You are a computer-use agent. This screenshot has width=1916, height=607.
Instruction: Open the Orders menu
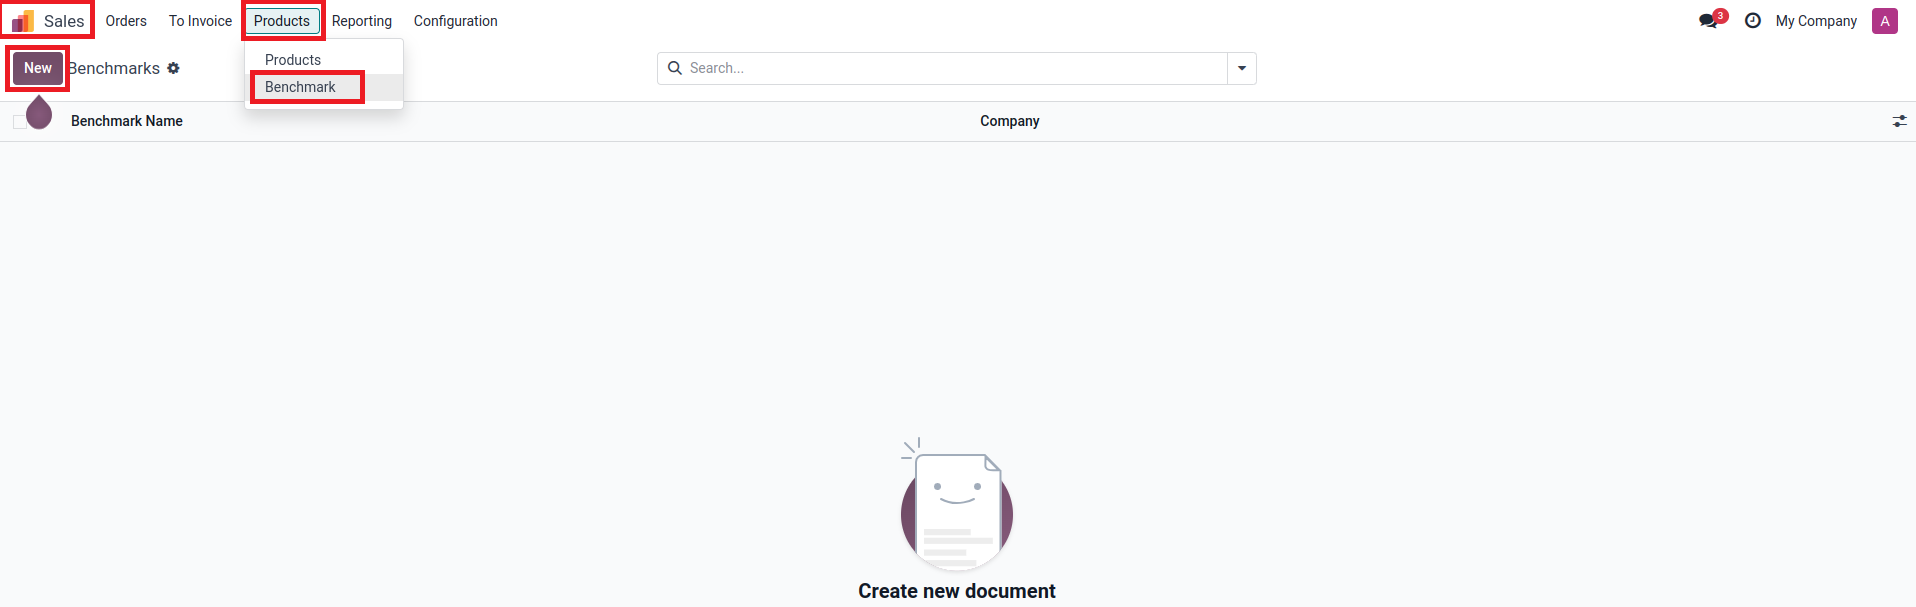tap(126, 21)
